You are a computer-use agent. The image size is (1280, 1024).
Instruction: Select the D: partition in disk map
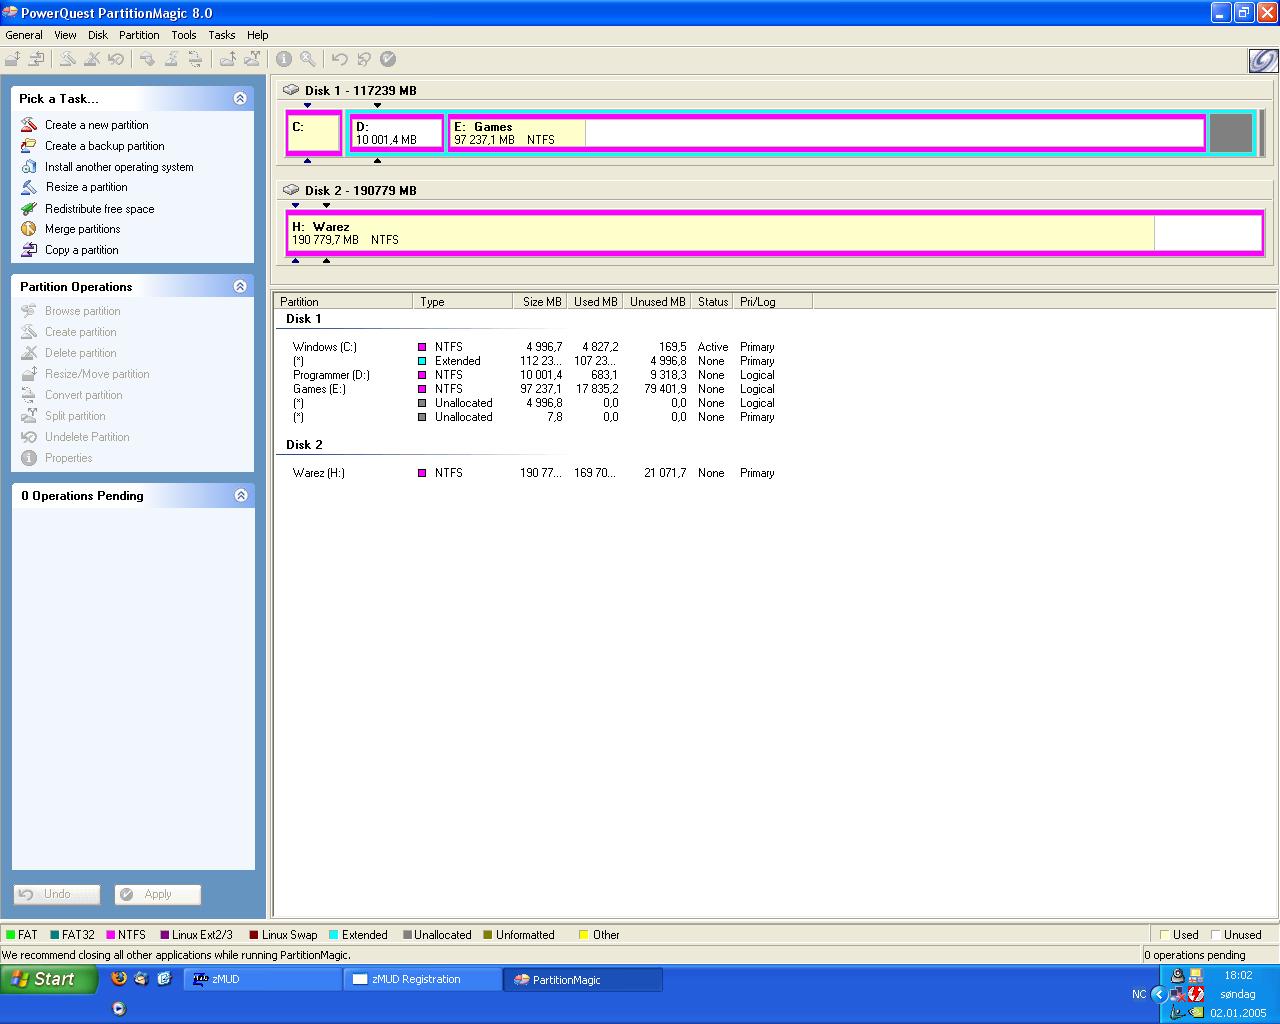point(397,133)
